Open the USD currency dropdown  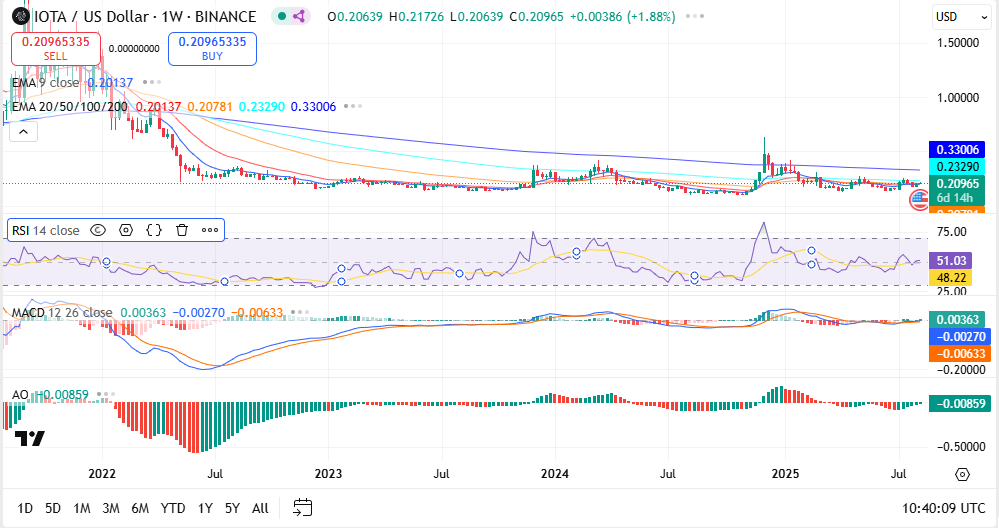tap(961, 17)
